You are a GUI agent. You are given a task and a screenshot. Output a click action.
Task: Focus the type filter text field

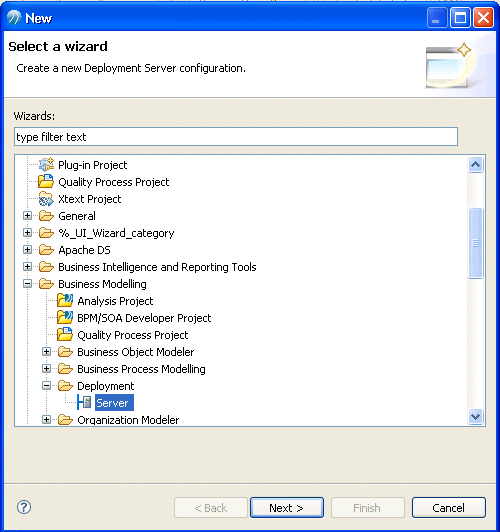pos(236,137)
